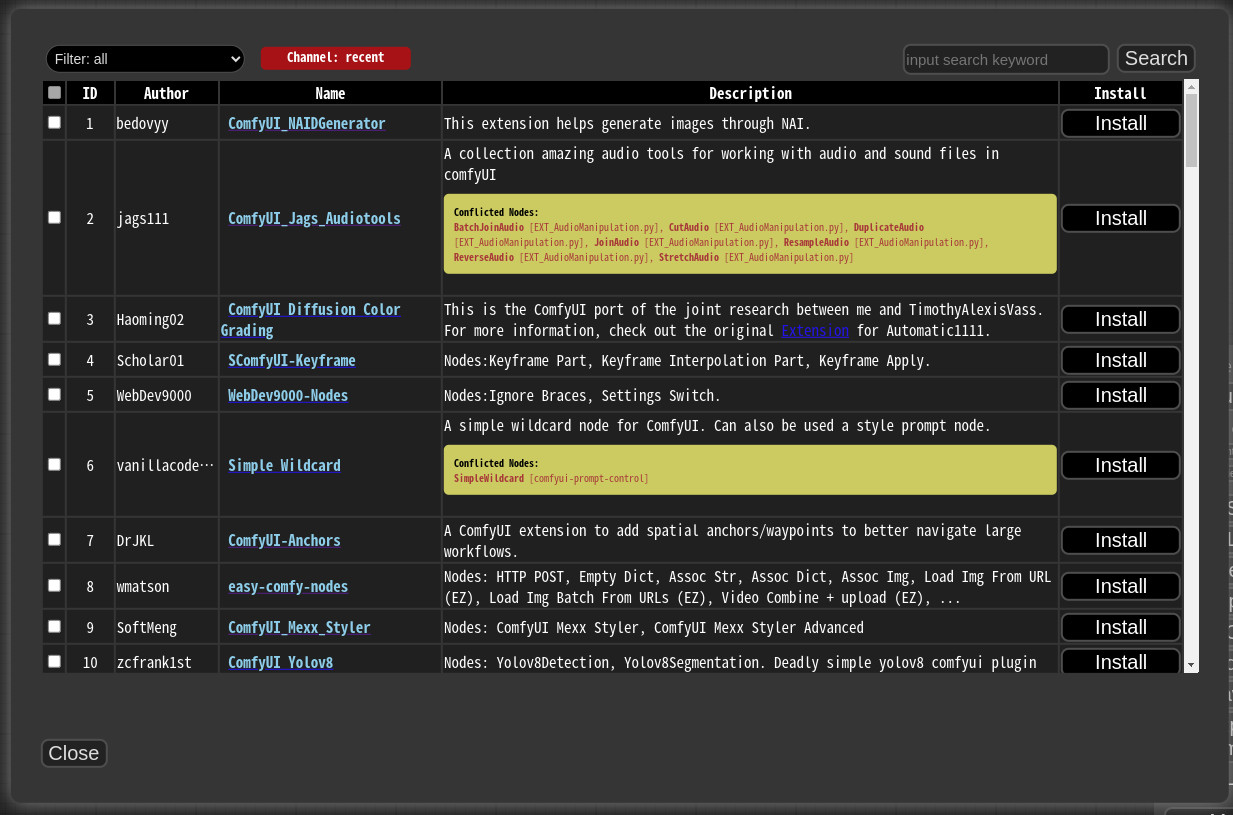Click the Search button
1233x815 pixels.
pyautogui.click(x=1155, y=58)
